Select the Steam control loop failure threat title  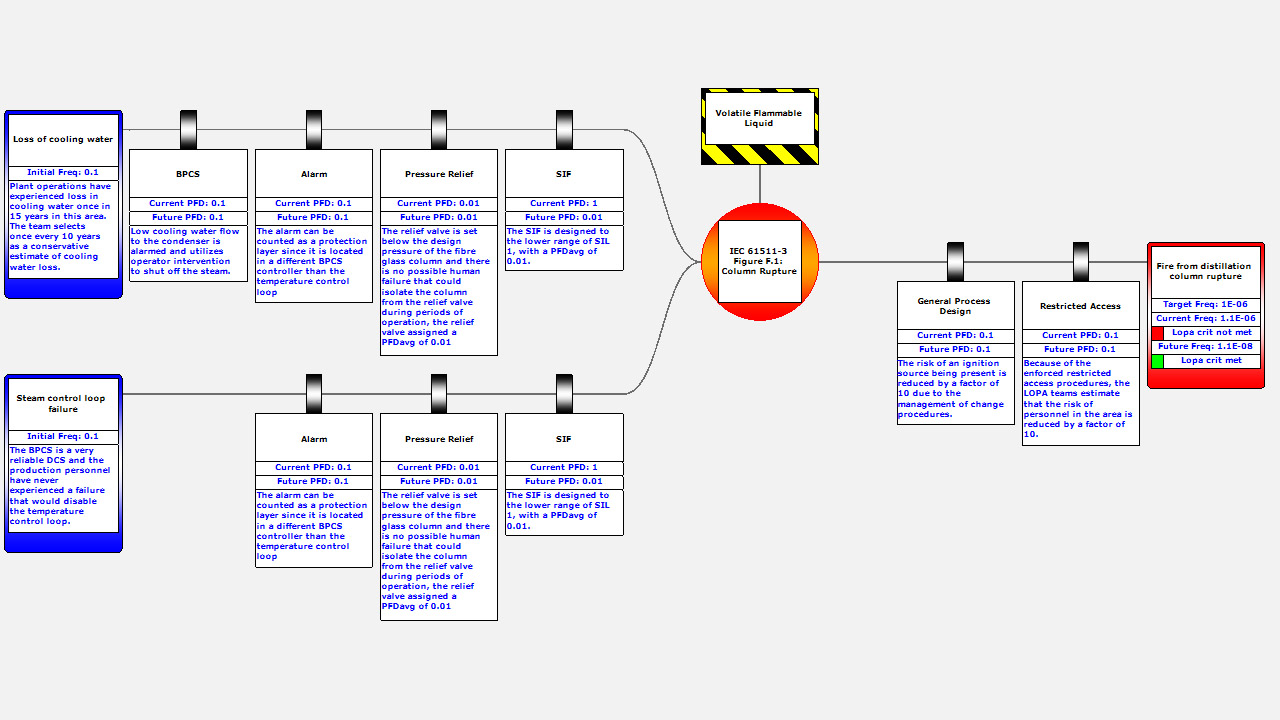(63, 403)
